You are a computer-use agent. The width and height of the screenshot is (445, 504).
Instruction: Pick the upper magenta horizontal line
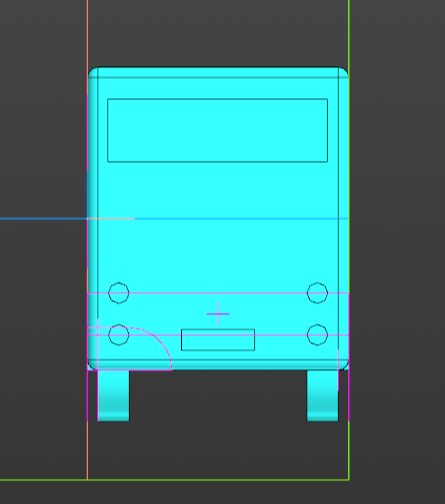[218, 293]
